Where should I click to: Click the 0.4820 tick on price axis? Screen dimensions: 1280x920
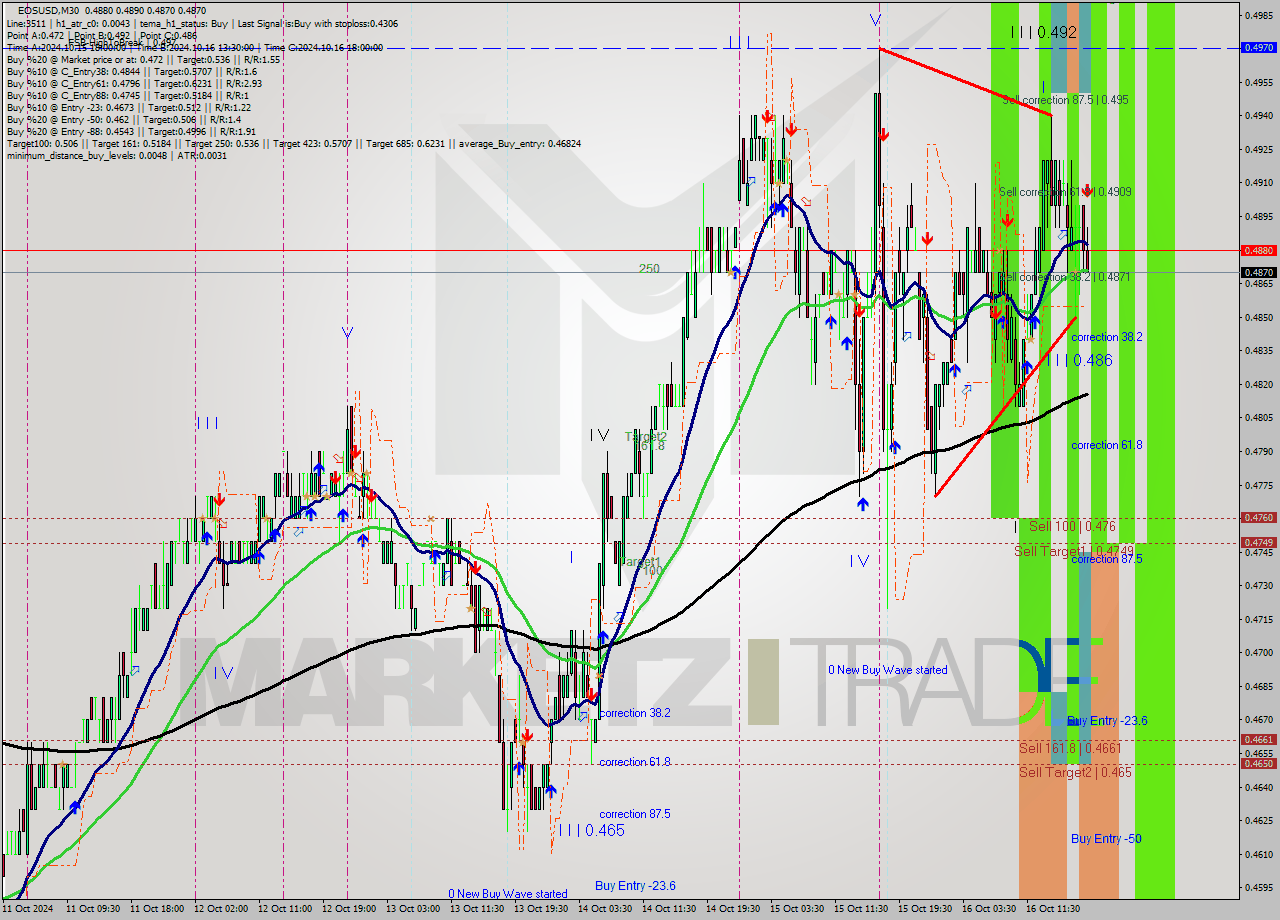1257,384
